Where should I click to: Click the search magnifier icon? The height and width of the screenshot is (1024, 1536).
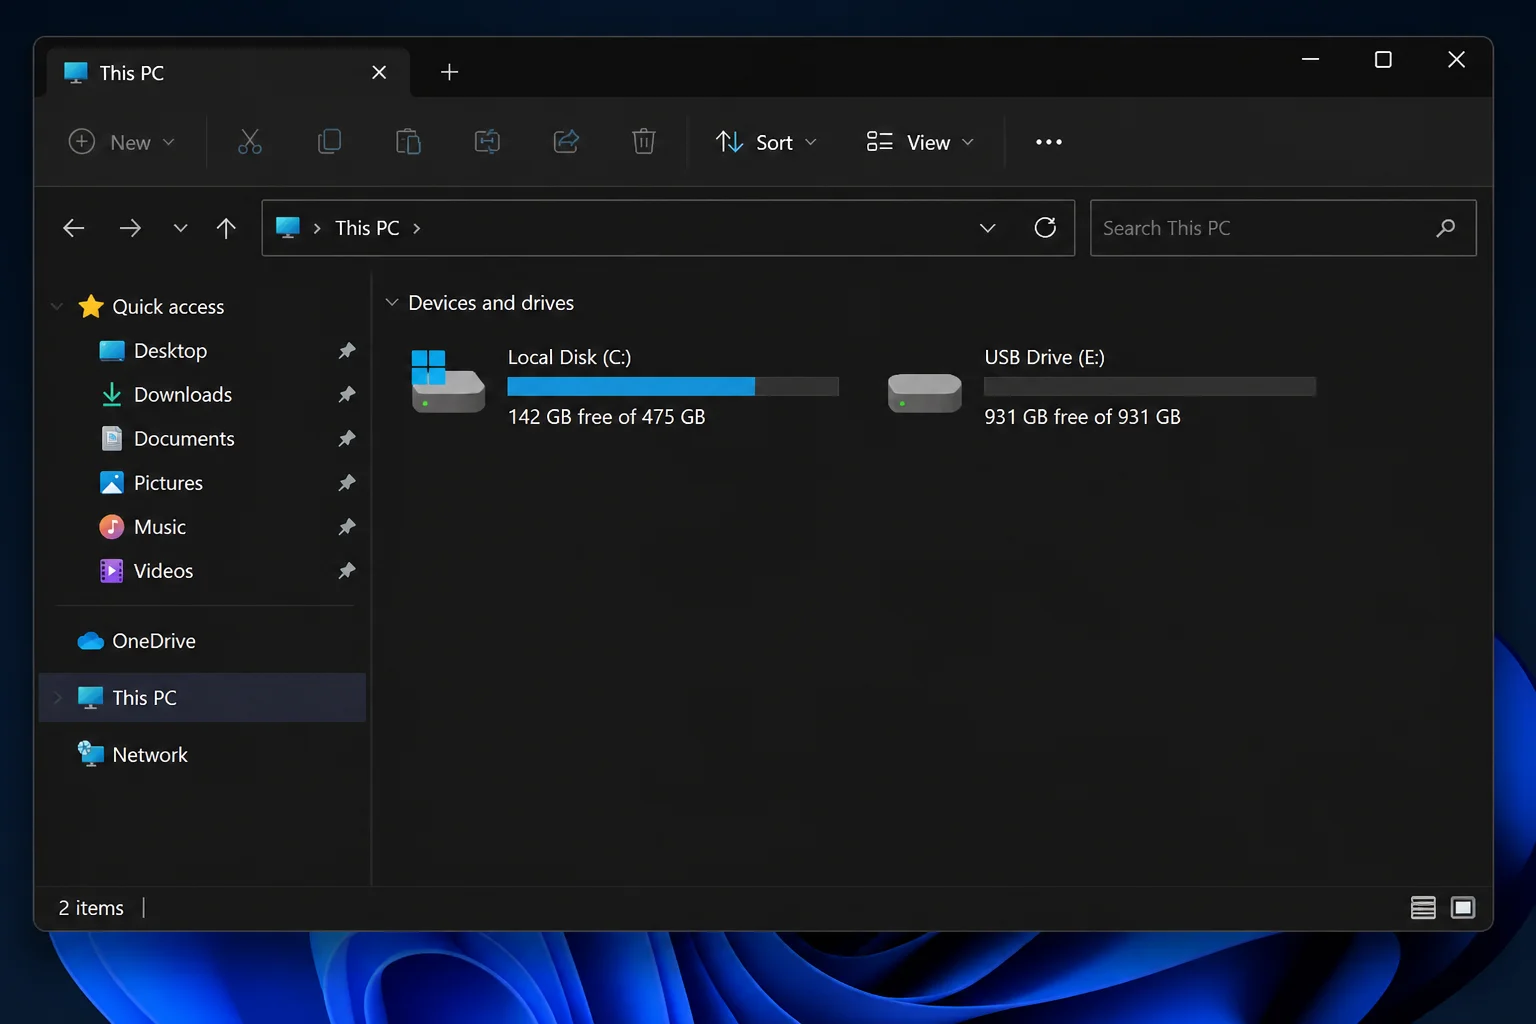1446,228
